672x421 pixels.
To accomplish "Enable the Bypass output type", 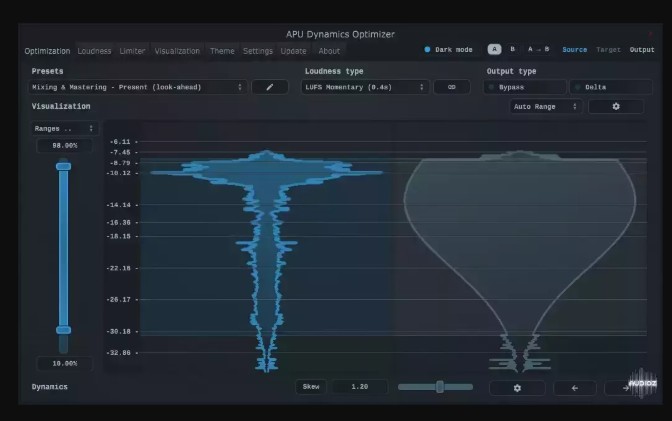I will (524, 87).
